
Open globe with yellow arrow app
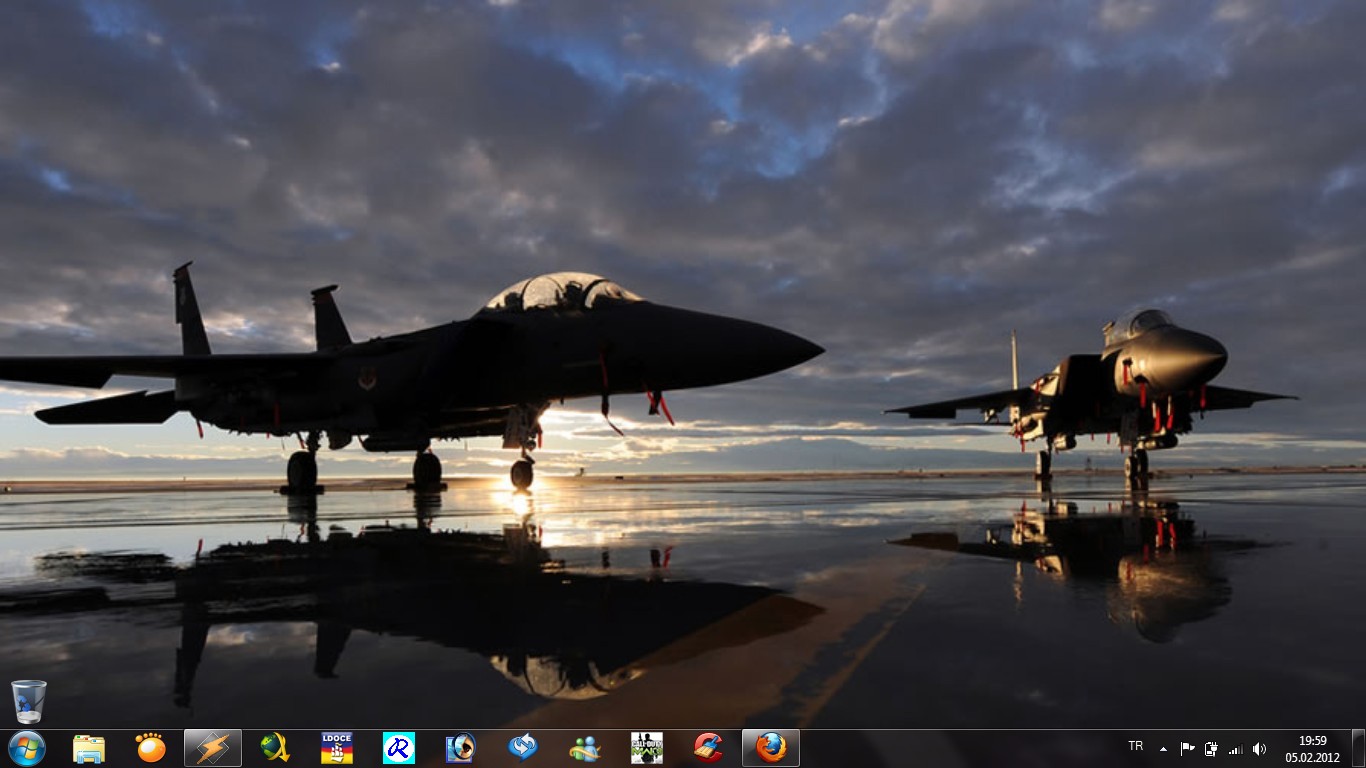(x=275, y=748)
